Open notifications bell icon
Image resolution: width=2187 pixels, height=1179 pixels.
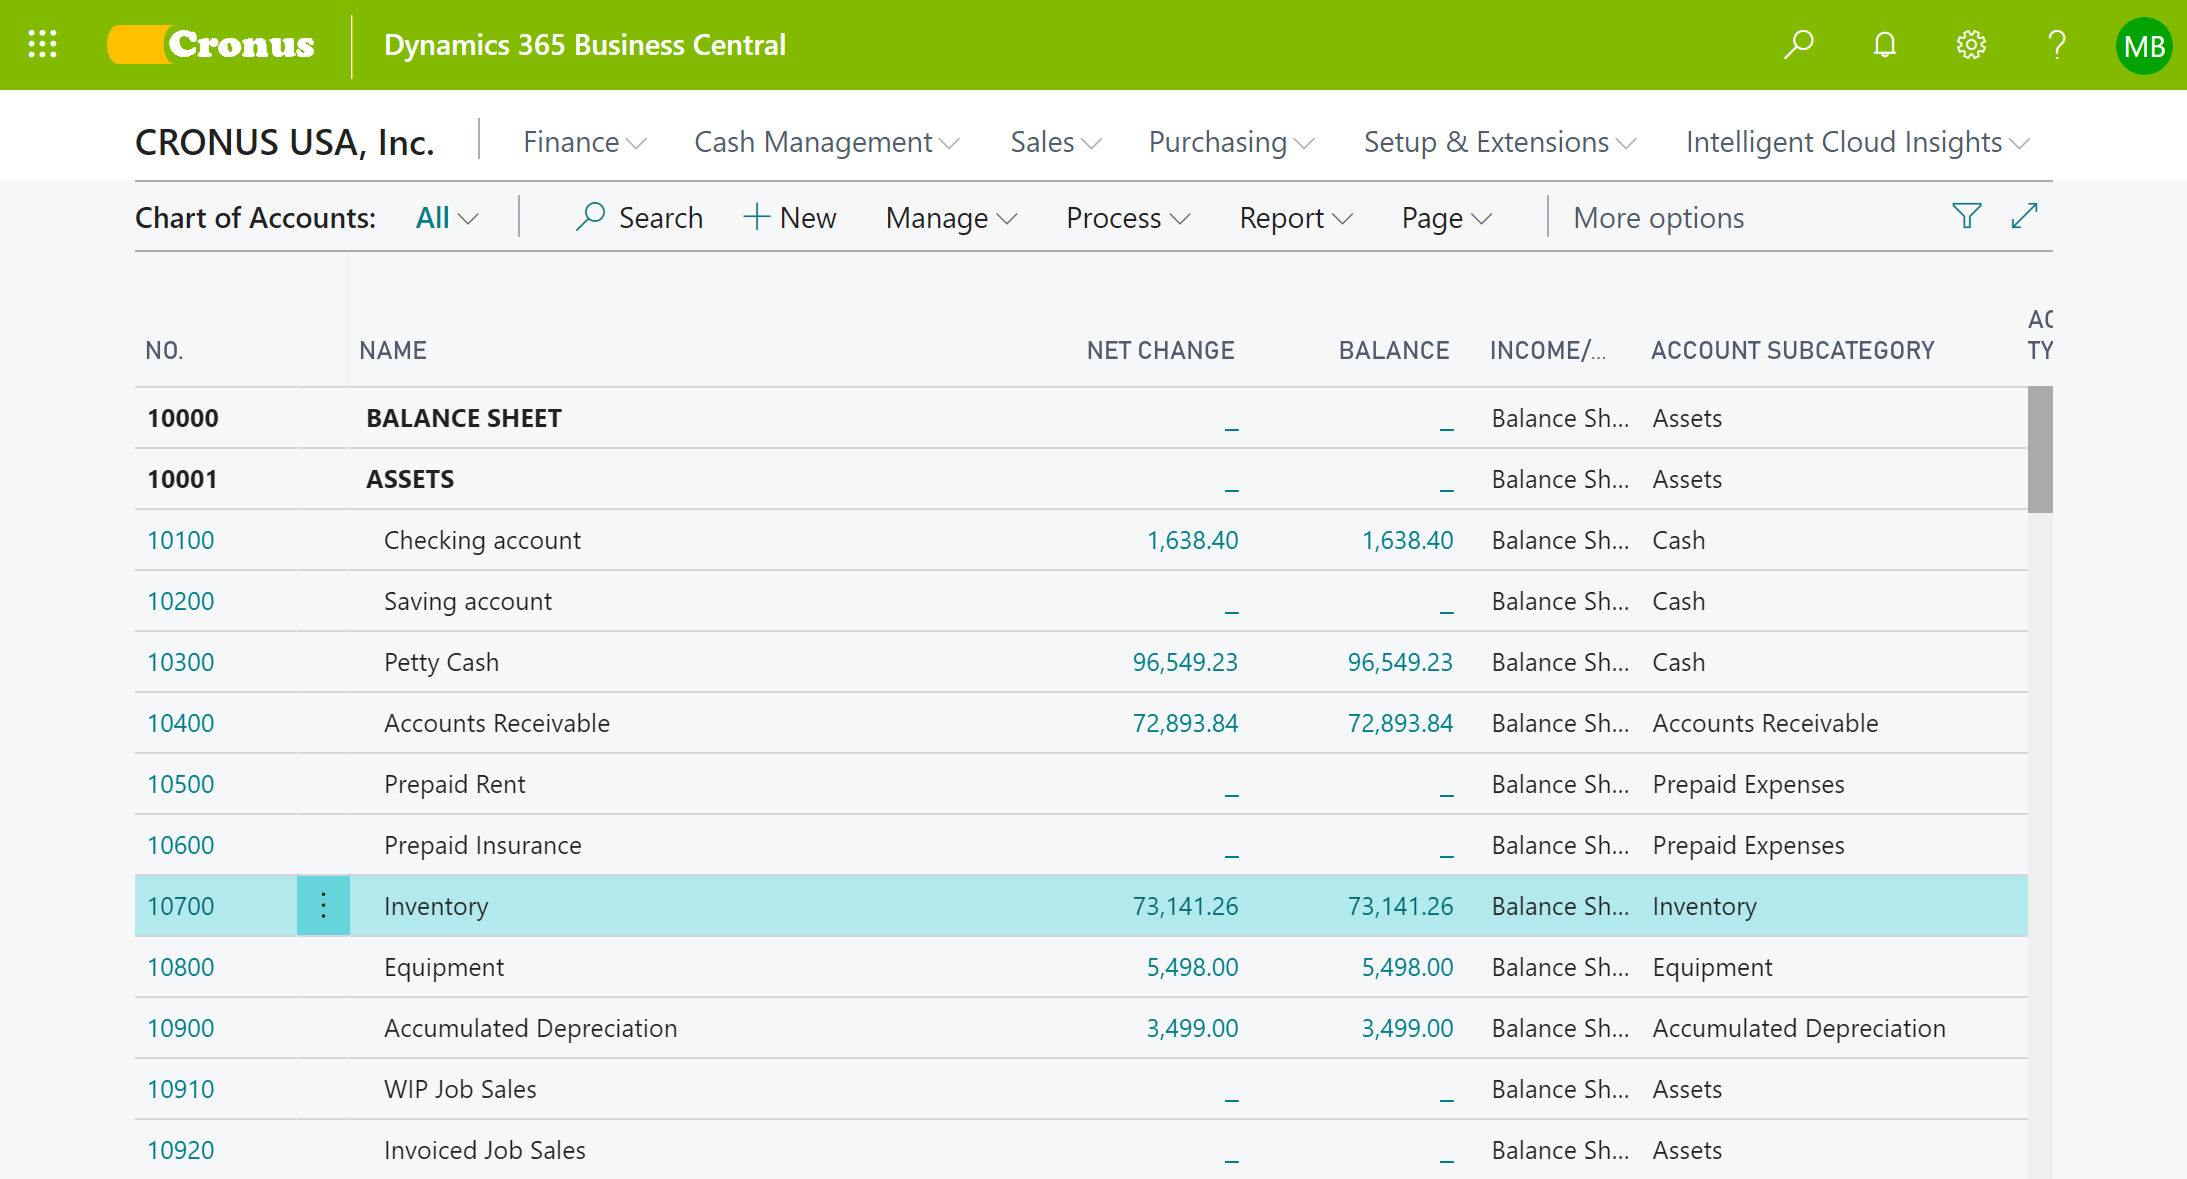tap(1885, 45)
